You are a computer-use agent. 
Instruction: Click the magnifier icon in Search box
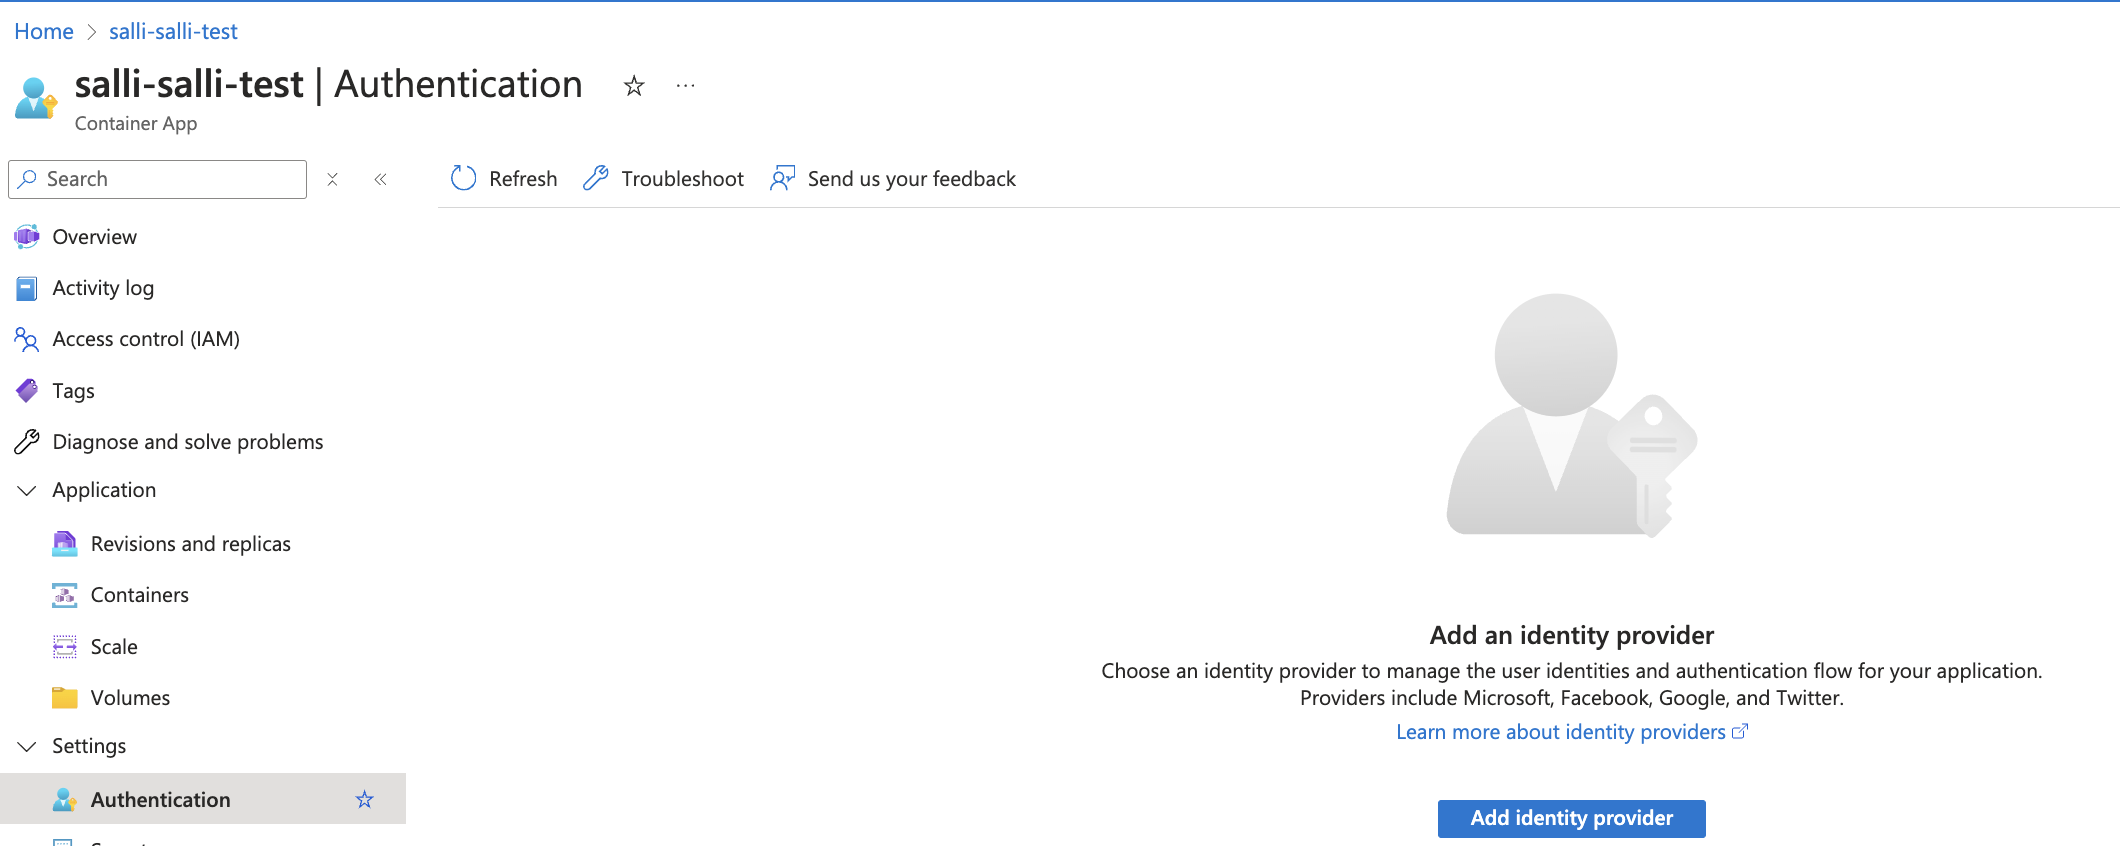[28, 179]
